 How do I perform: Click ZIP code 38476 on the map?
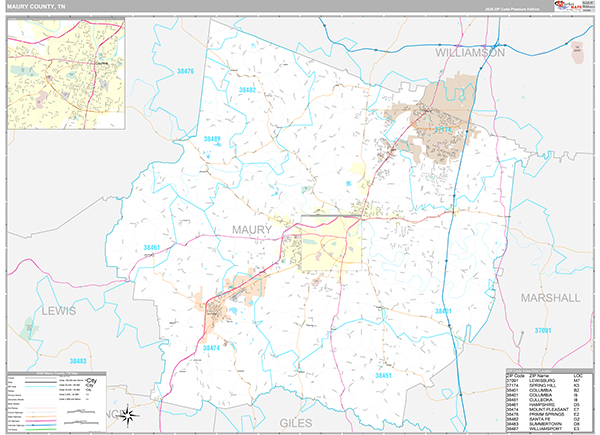pos(186,71)
